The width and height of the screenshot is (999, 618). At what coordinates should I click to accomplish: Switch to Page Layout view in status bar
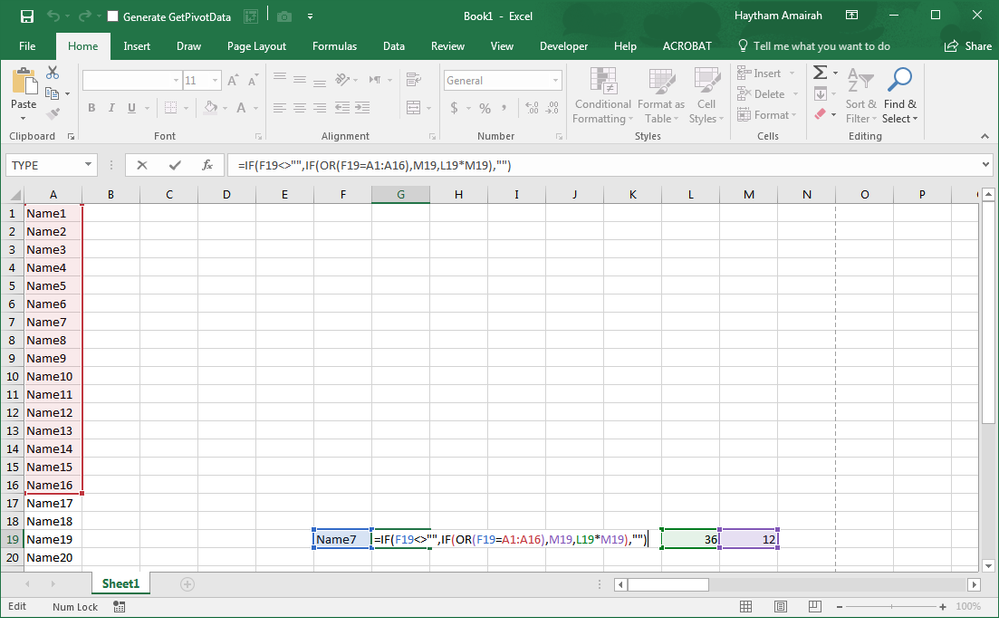click(x=780, y=607)
